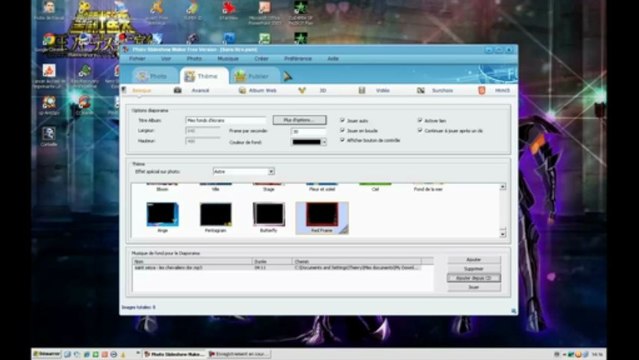Click the Vidéo film strip icon
The height and width of the screenshot is (360, 639).
[x=361, y=90]
